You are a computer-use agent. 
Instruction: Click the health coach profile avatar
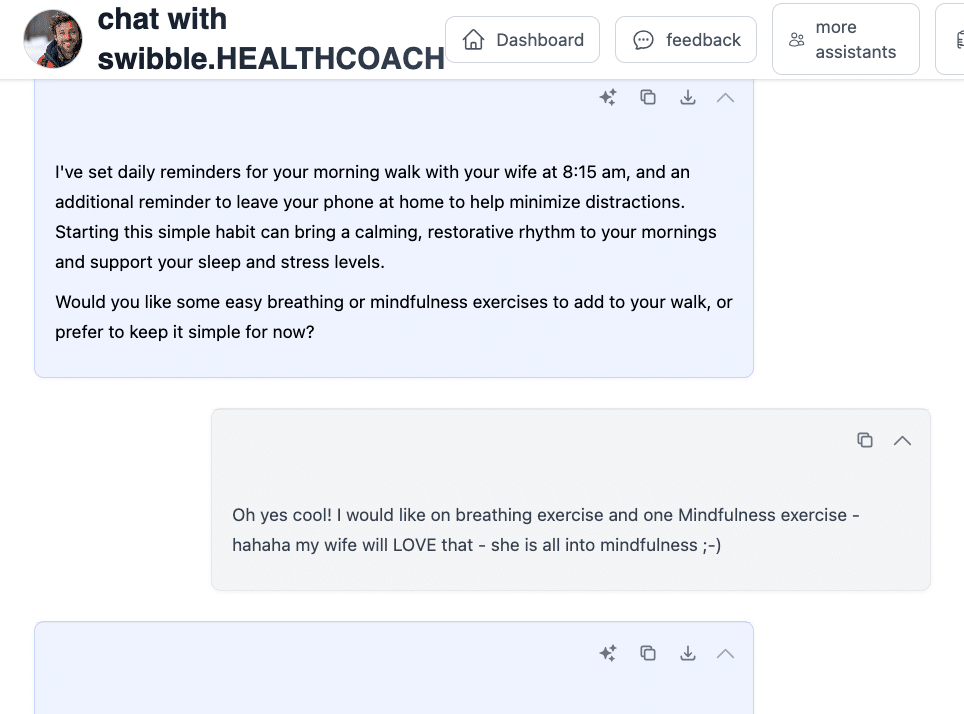point(53,39)
